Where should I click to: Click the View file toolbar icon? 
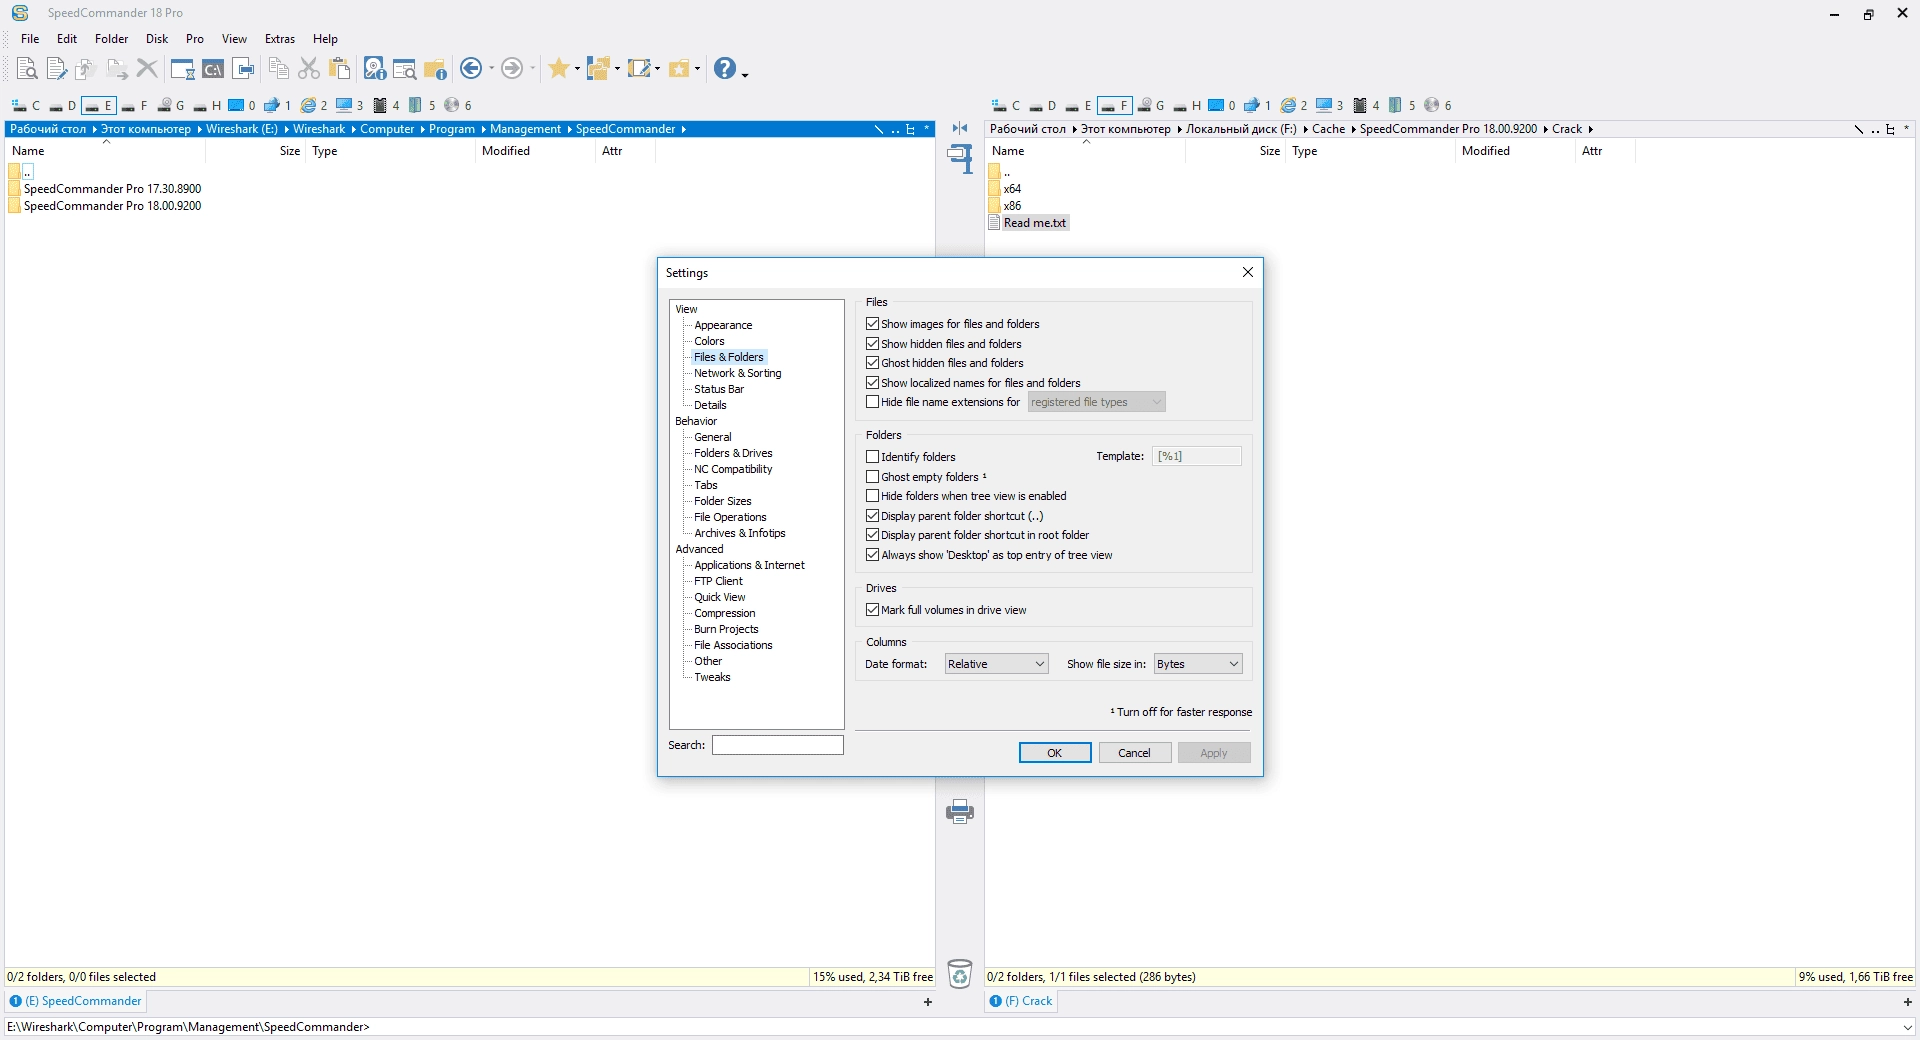coord(27,68)
